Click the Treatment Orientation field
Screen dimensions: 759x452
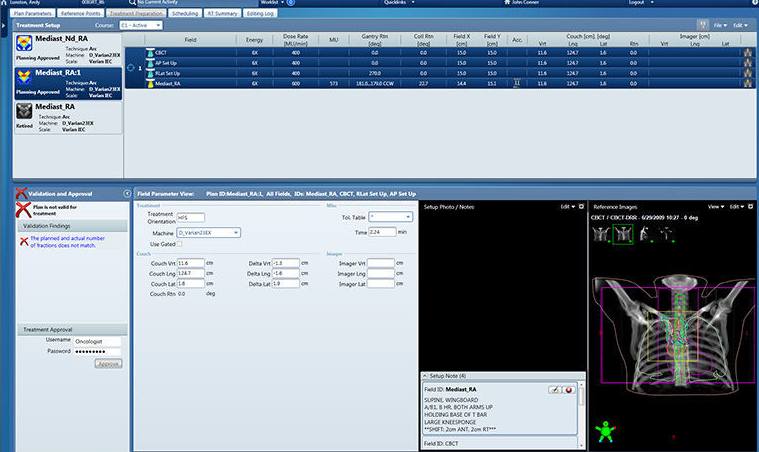coord(190,218)
